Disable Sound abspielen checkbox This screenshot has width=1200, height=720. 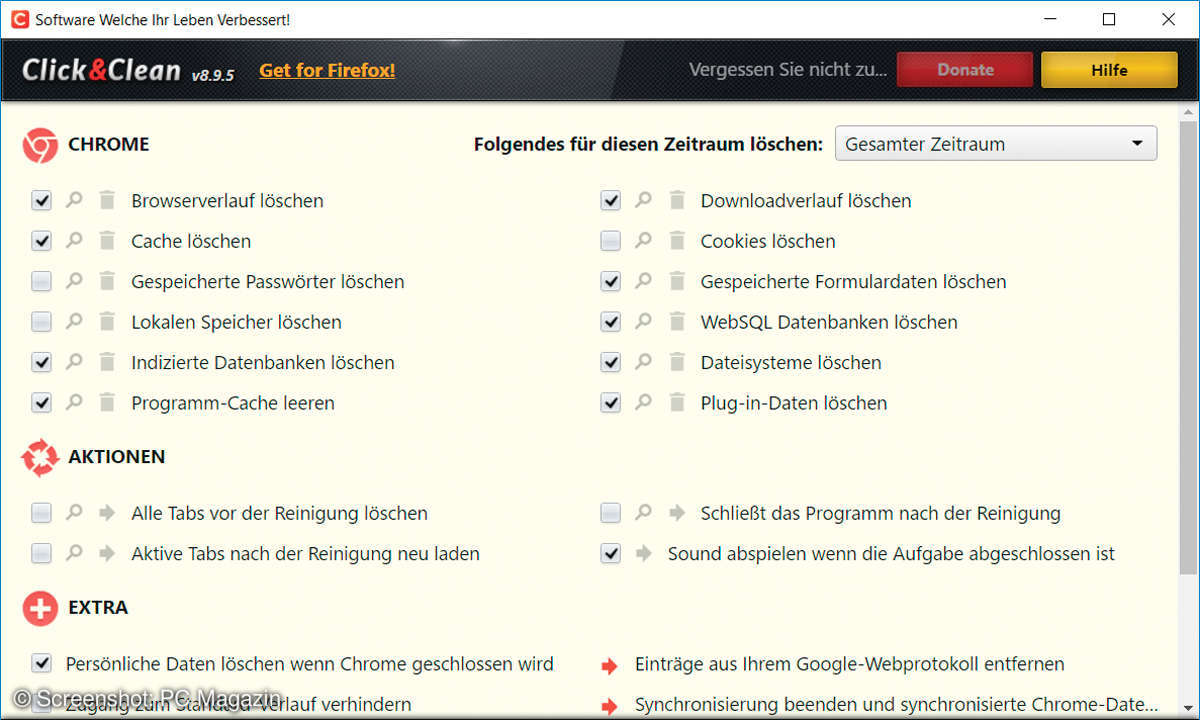(x=611, y=553)
